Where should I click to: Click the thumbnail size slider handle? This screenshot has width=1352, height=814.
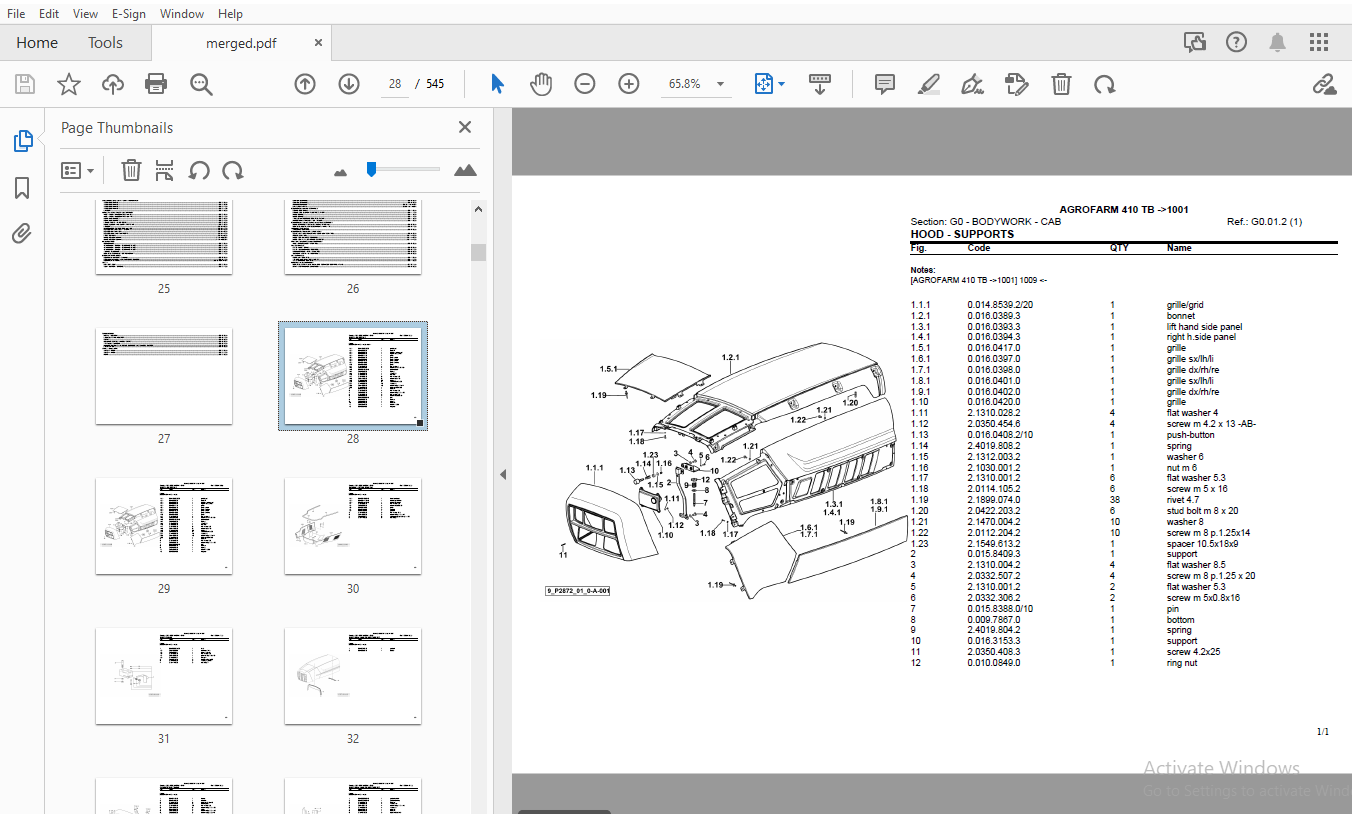371,169
